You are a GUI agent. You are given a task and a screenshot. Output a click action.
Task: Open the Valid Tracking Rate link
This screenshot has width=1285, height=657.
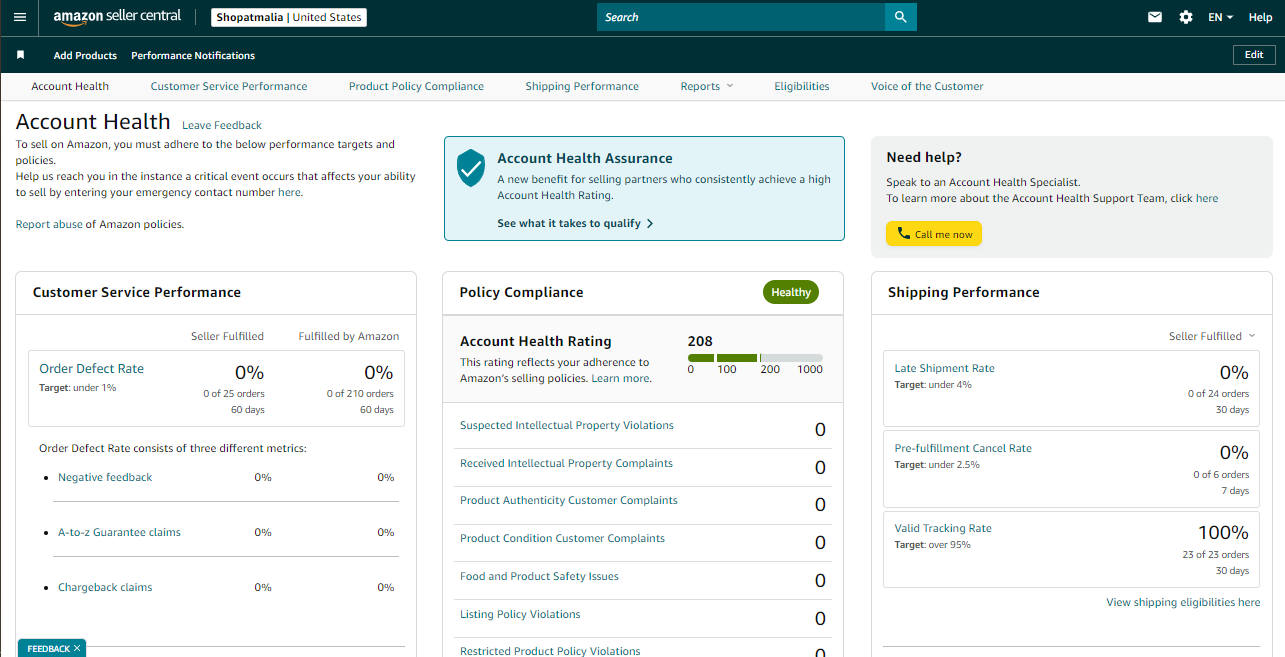pyautogui.click(x=943, y=528)
